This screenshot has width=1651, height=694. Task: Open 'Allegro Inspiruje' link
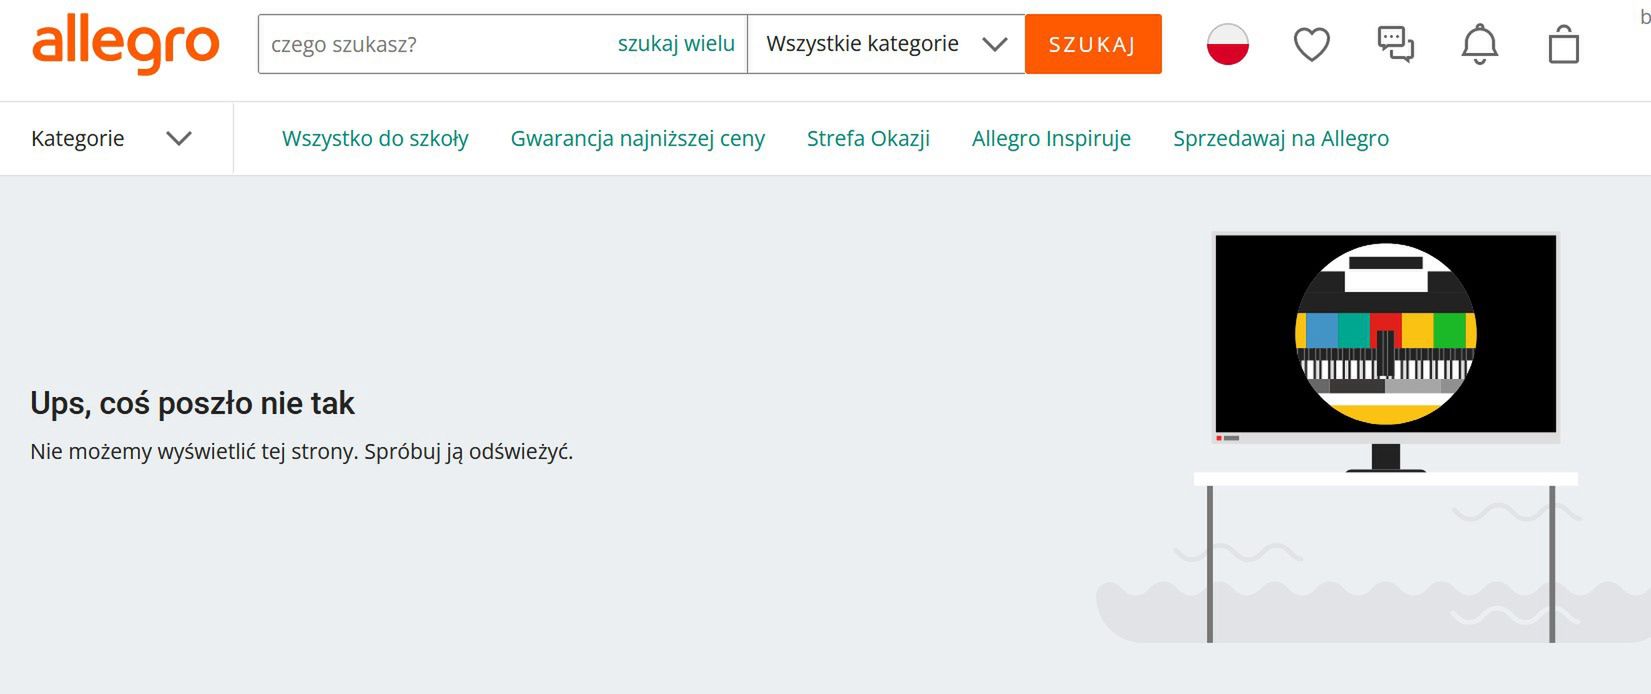click(1051, 138)
